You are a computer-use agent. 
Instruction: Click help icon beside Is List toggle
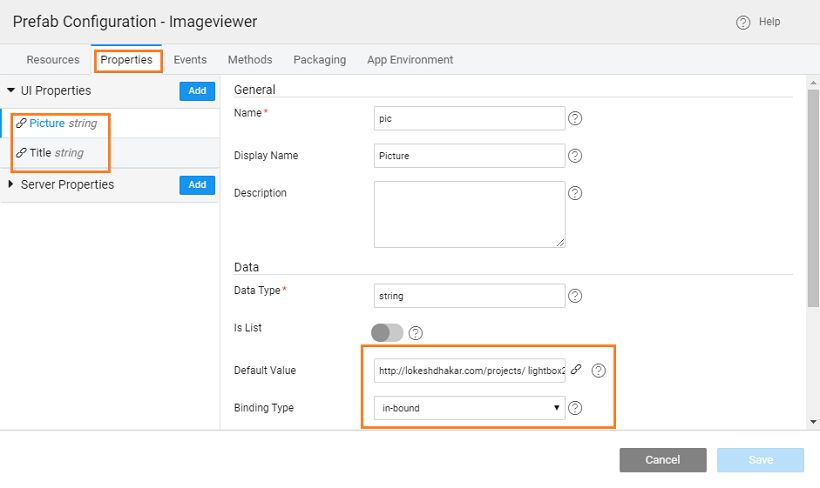point(416,332)
